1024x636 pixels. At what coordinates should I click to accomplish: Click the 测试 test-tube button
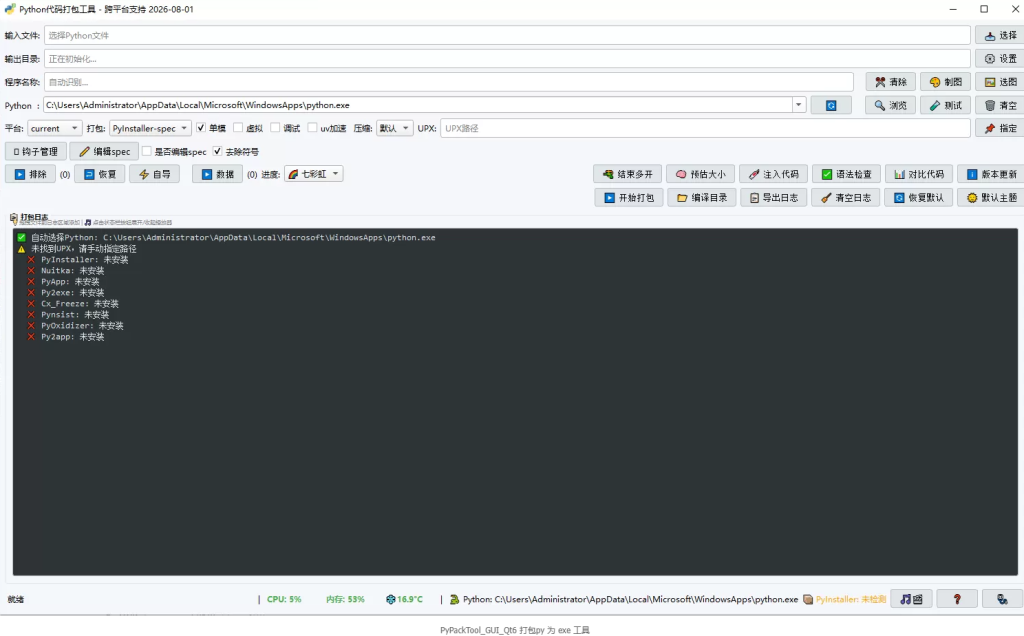[x=945, y=105]
